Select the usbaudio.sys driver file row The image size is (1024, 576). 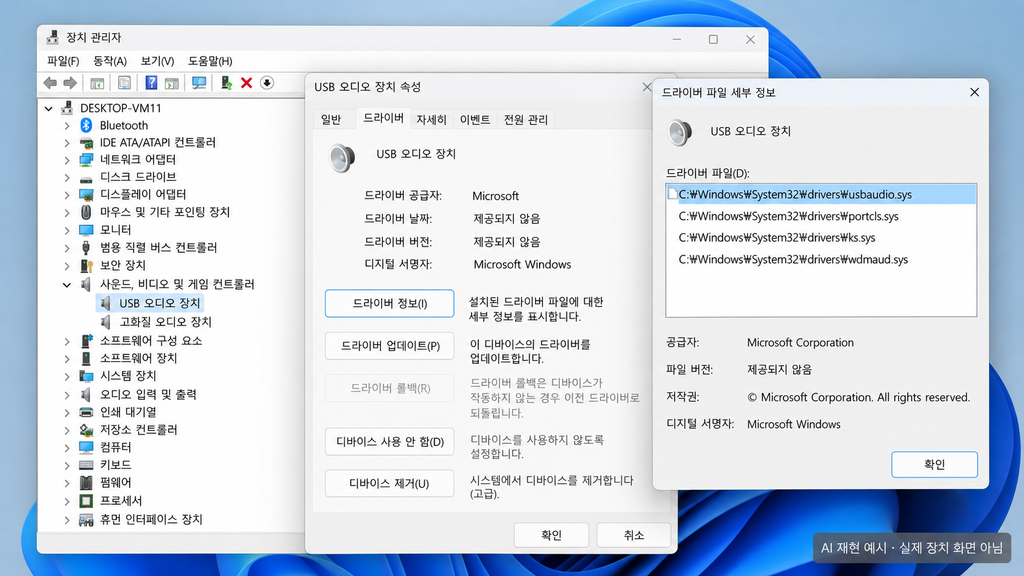(821, 195)
